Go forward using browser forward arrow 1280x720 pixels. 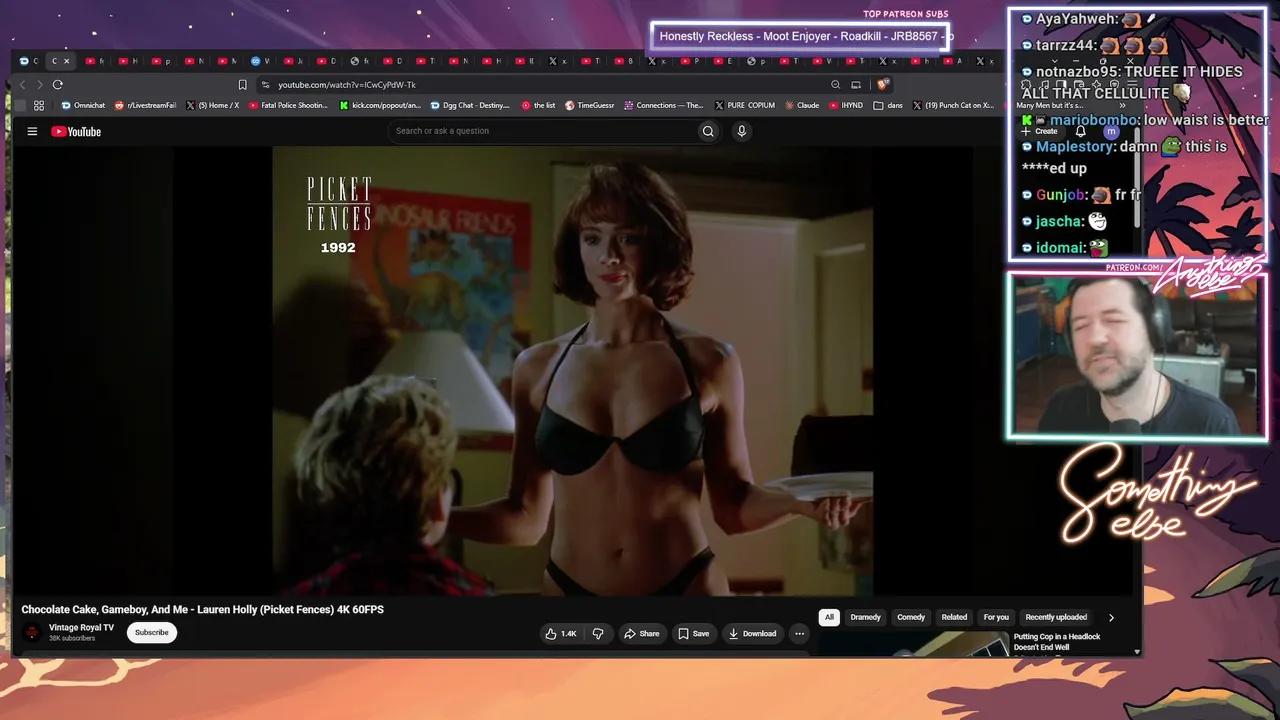[x=39, y=85]
